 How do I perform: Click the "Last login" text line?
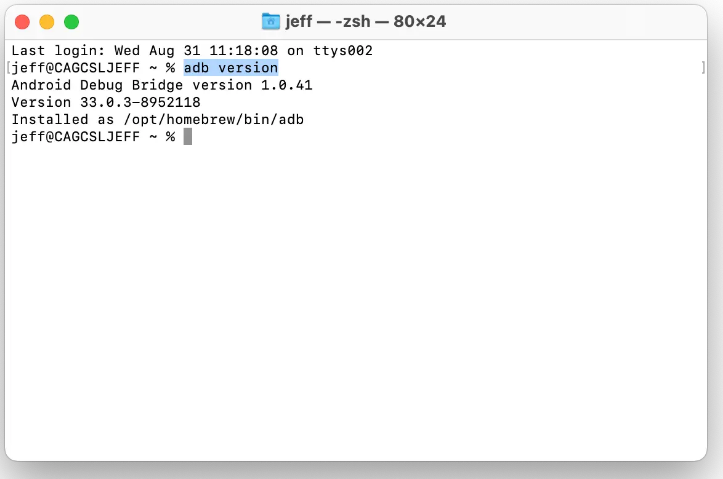coord(192,50)
